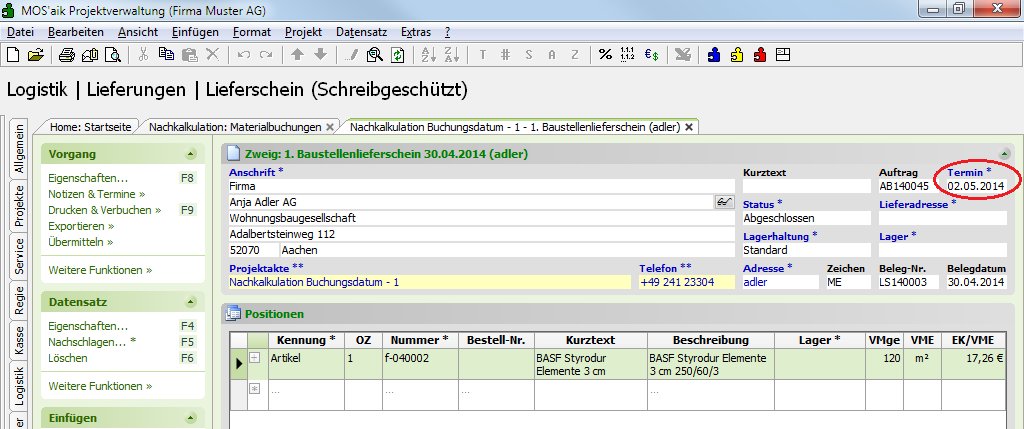The height and width of the screenshot is (429, 1024).
Task: Collapse the Datensatz panel
Action: tap(190, 302)
